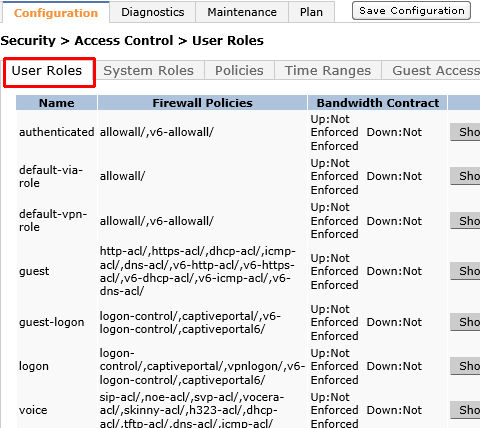Click Show button in the guest row
This screenshot has width=480, height=428.
pyautogui.click(x=465, y=271)
